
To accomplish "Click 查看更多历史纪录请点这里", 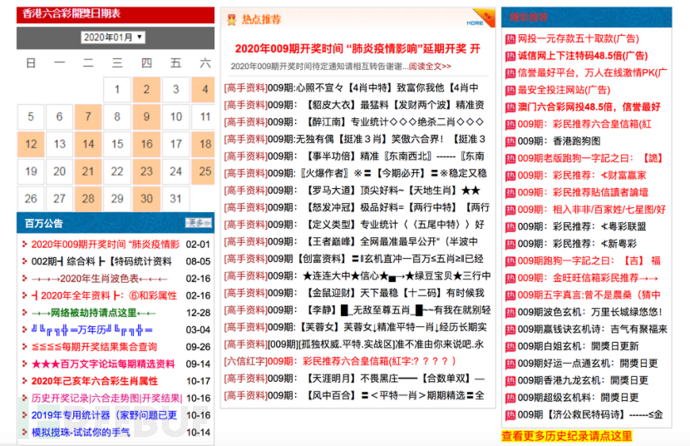I will (x=567, y=436).
